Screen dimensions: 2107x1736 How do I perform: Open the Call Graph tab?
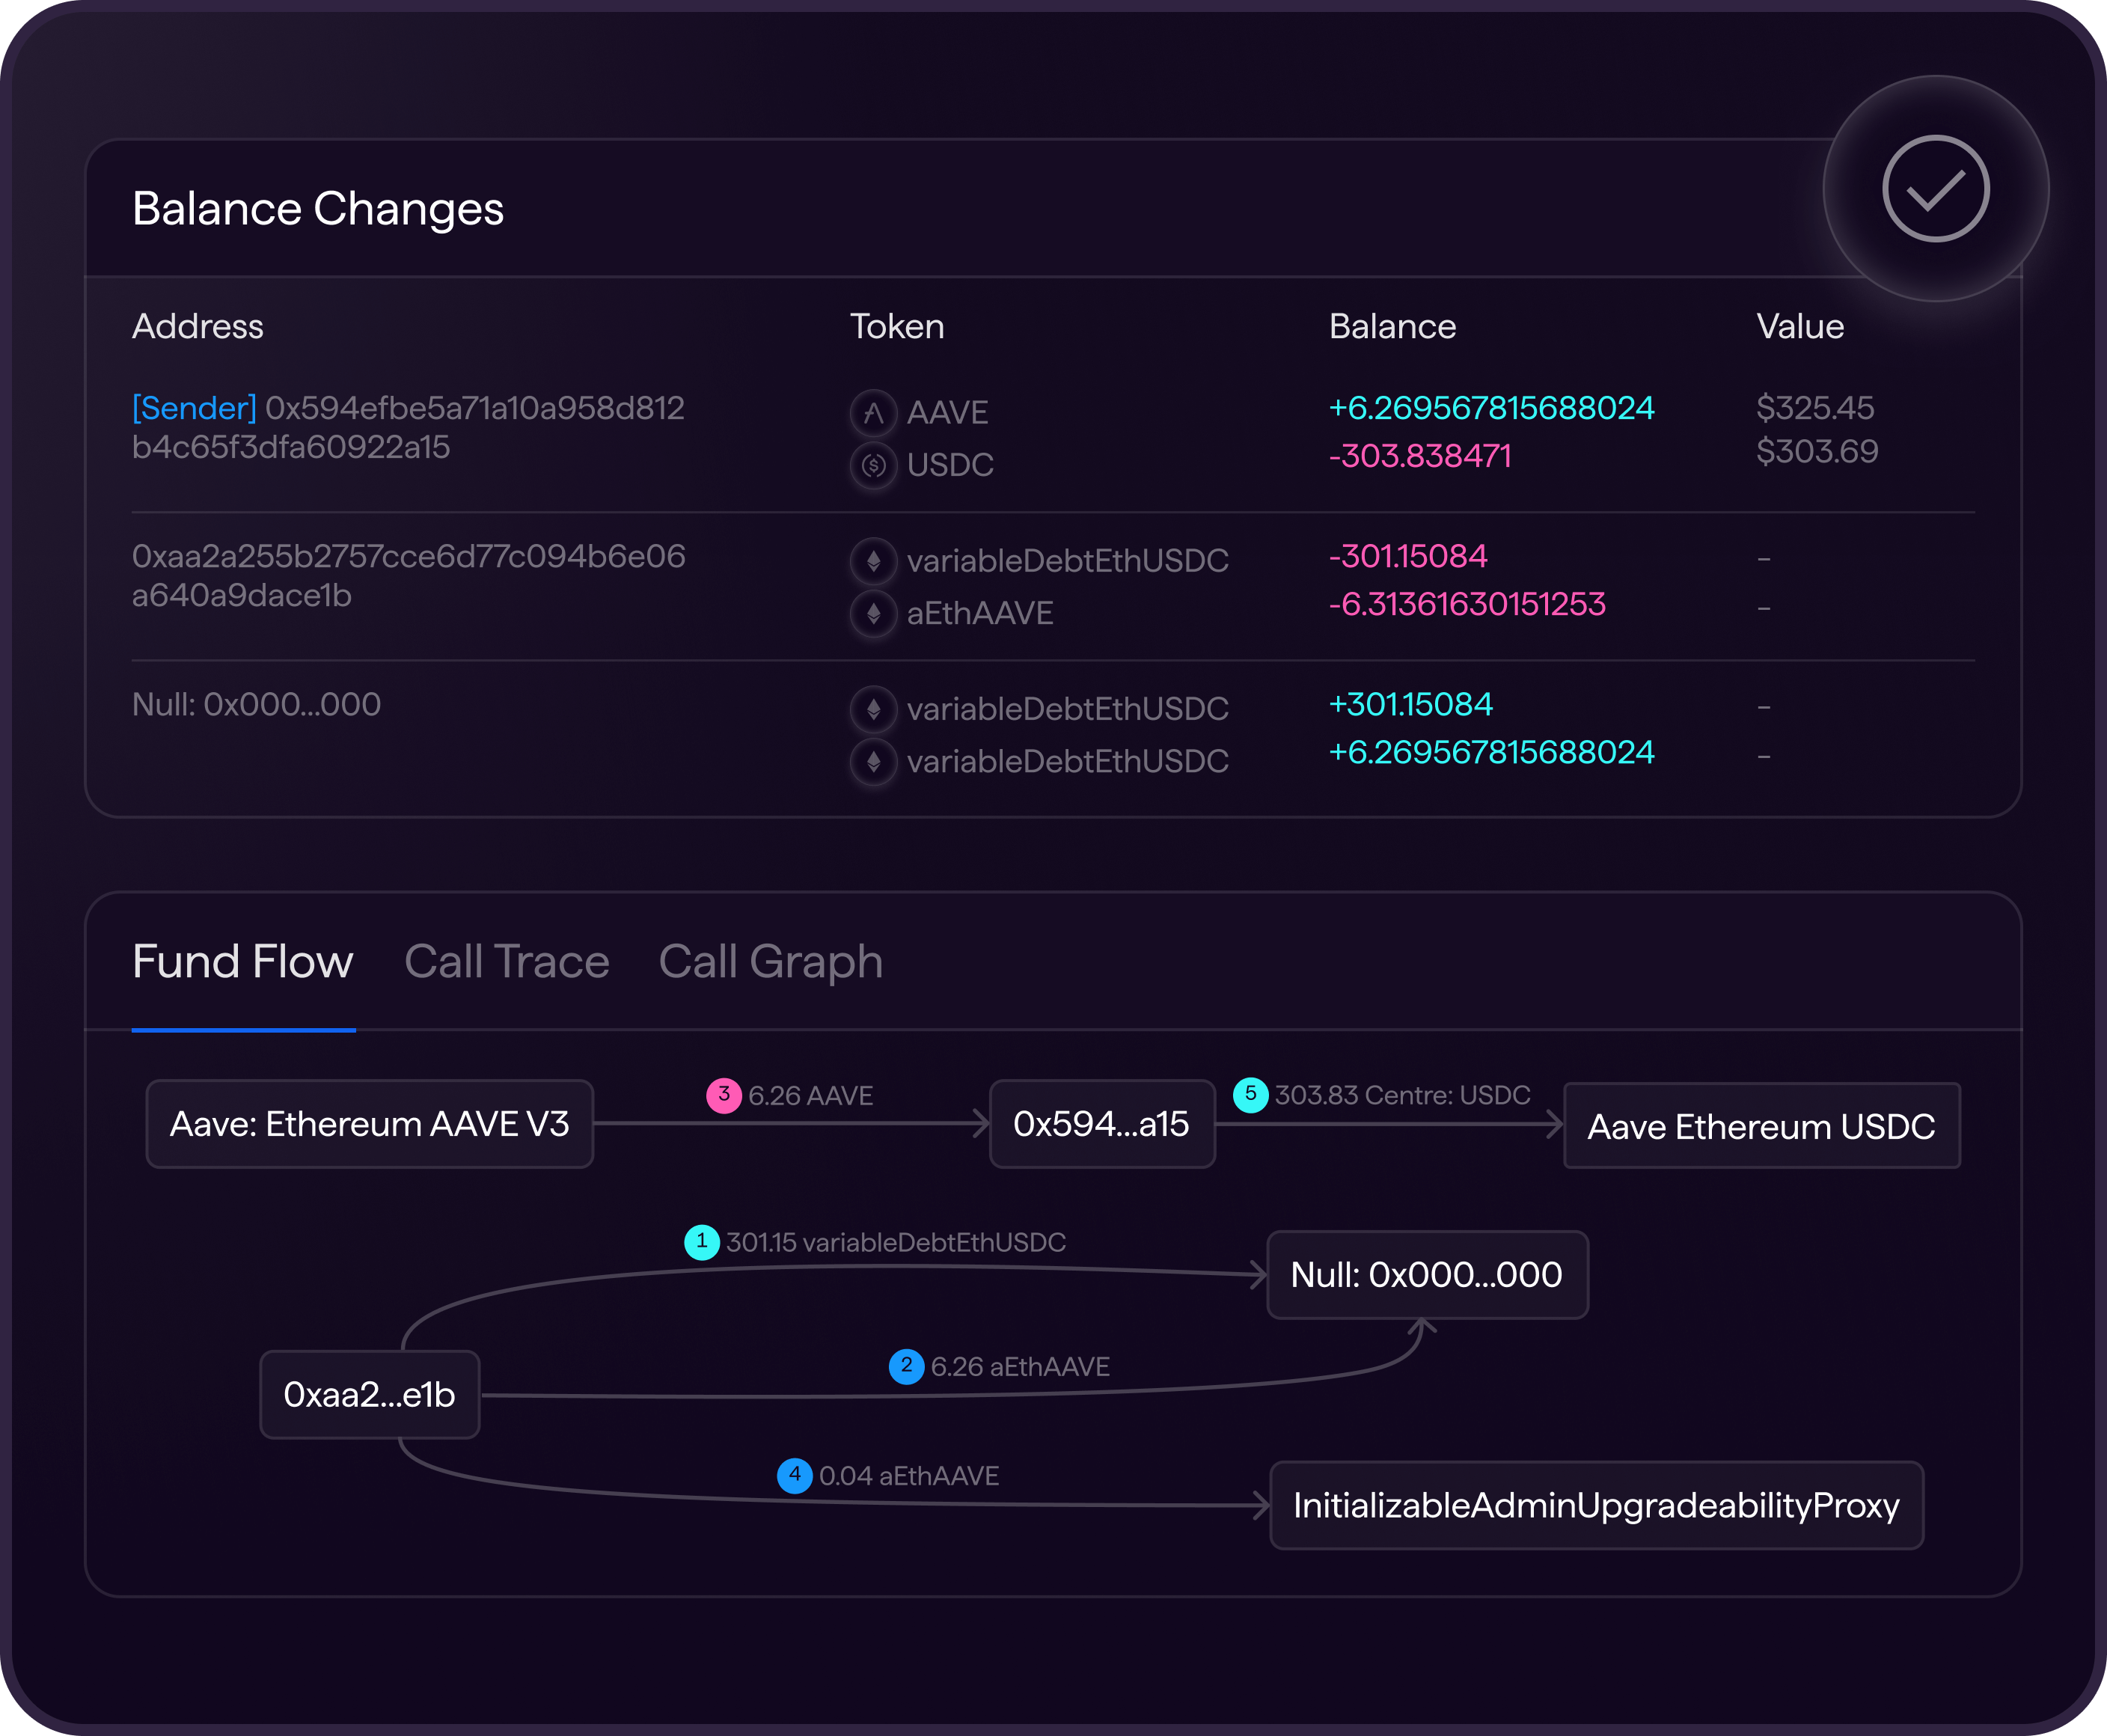pos(771,962)
